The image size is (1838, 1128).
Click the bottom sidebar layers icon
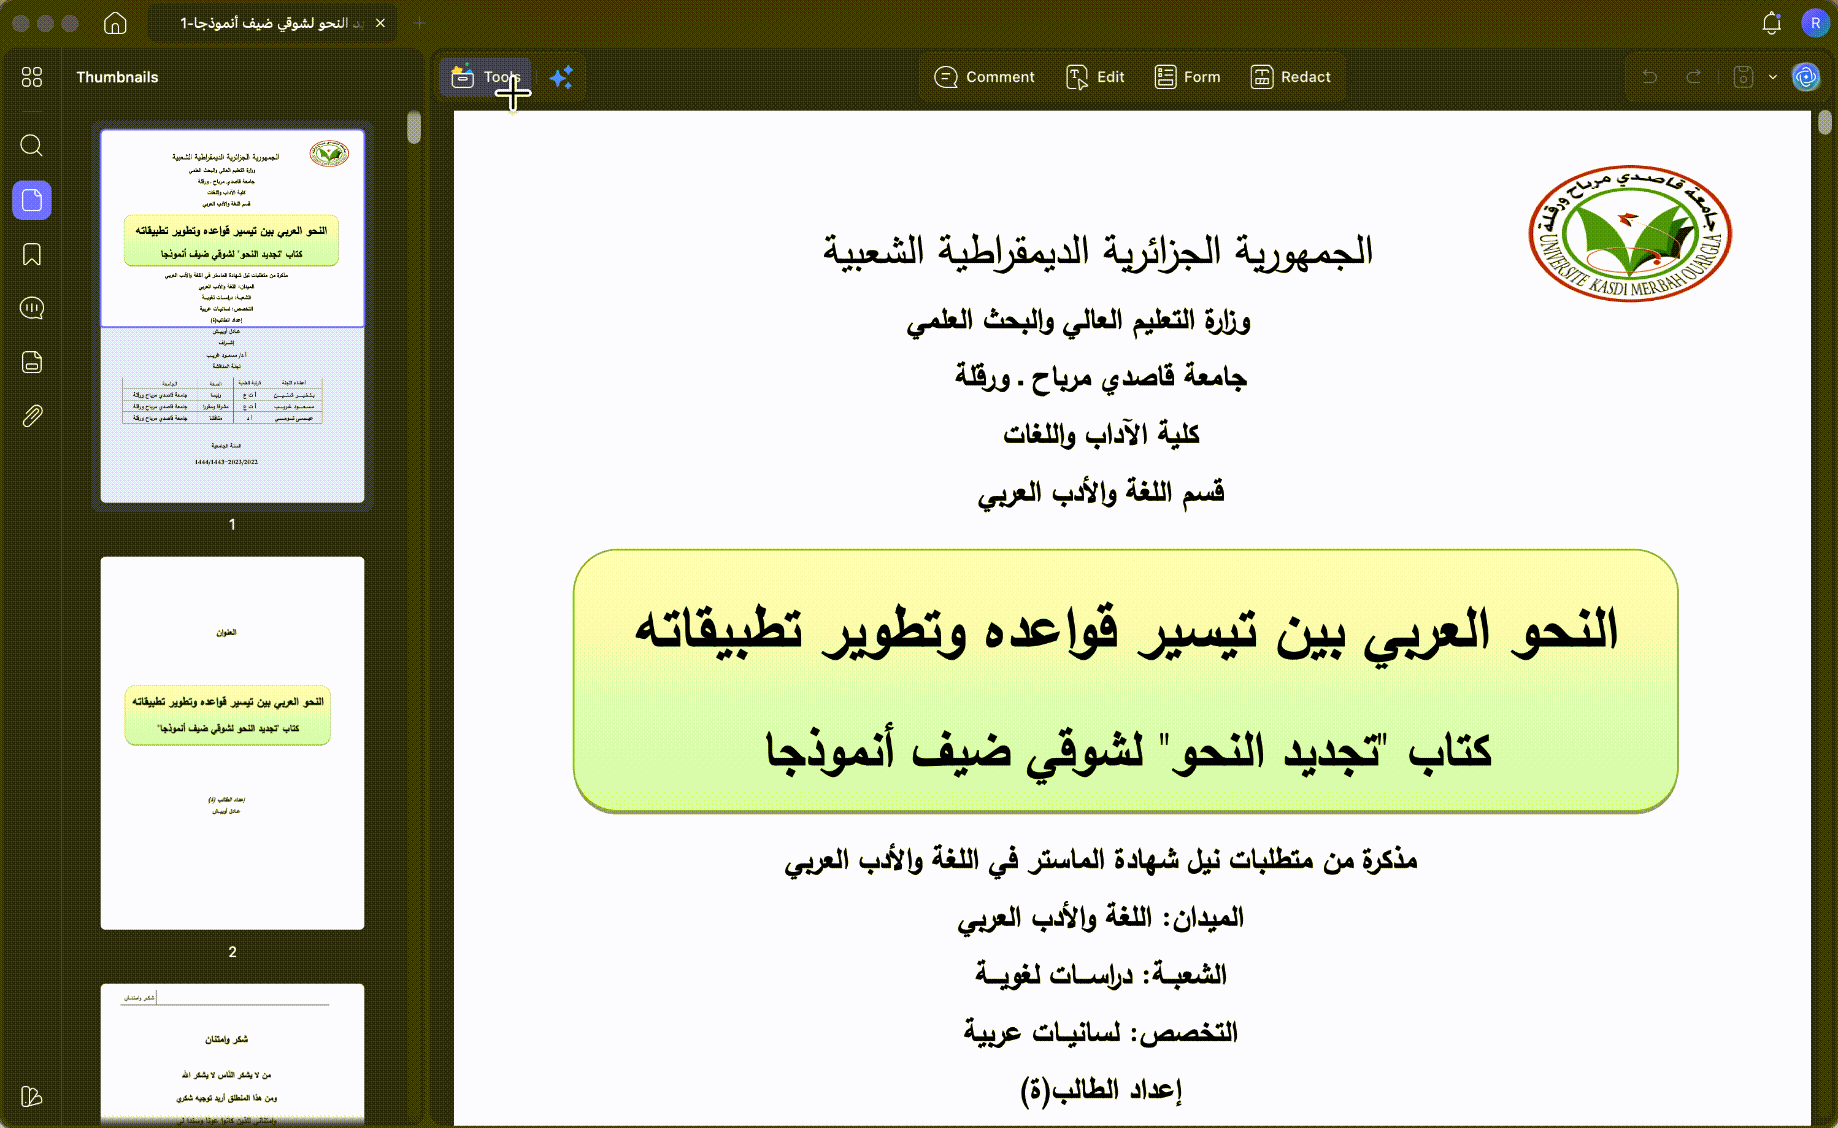click(x=32, y=1097)
